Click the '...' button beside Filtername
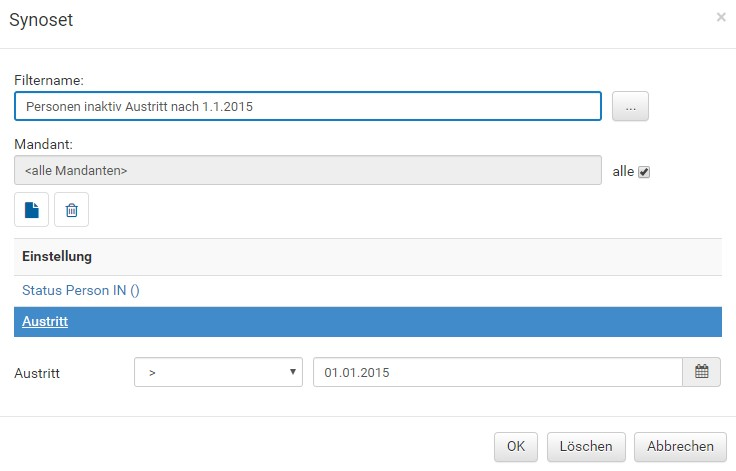Image resolution: width=736 pixels, height=471 pixels. click(630, 106)
